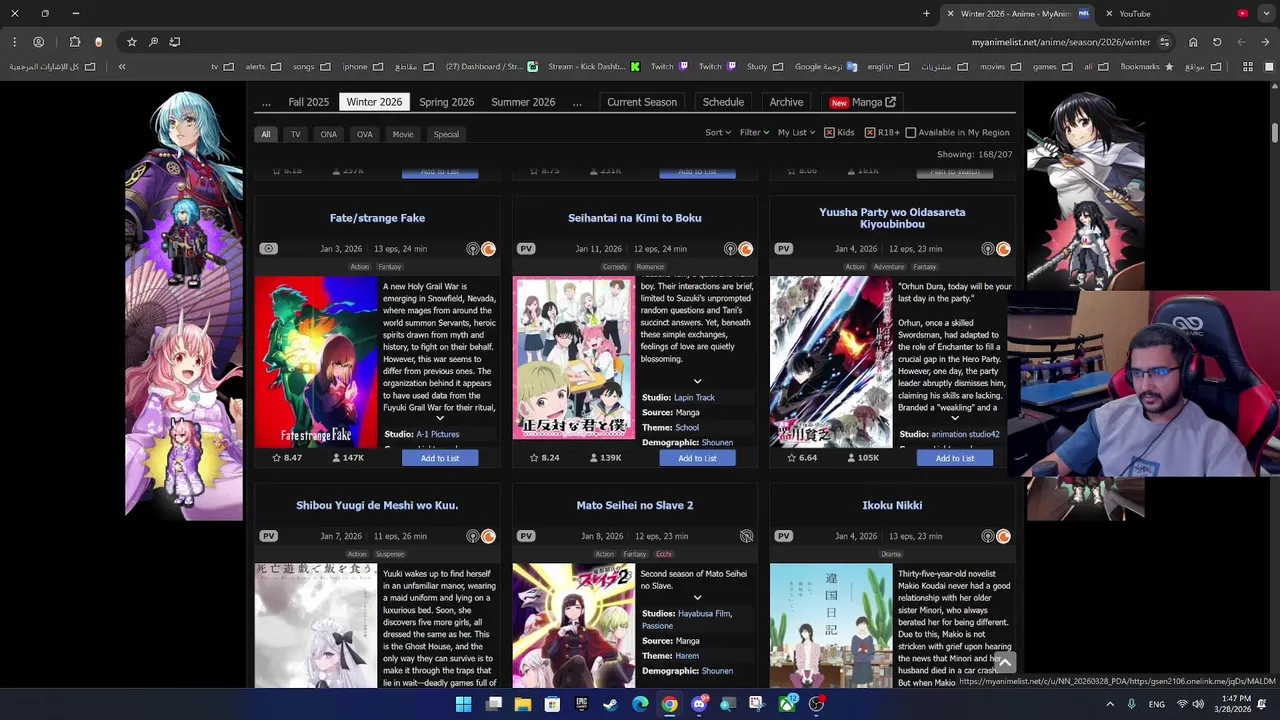The height and width of the screenshot is (720, 1280).
Task: Click Crunchyroll icon on Shibou Yuugi card
Action: [488, 536]
